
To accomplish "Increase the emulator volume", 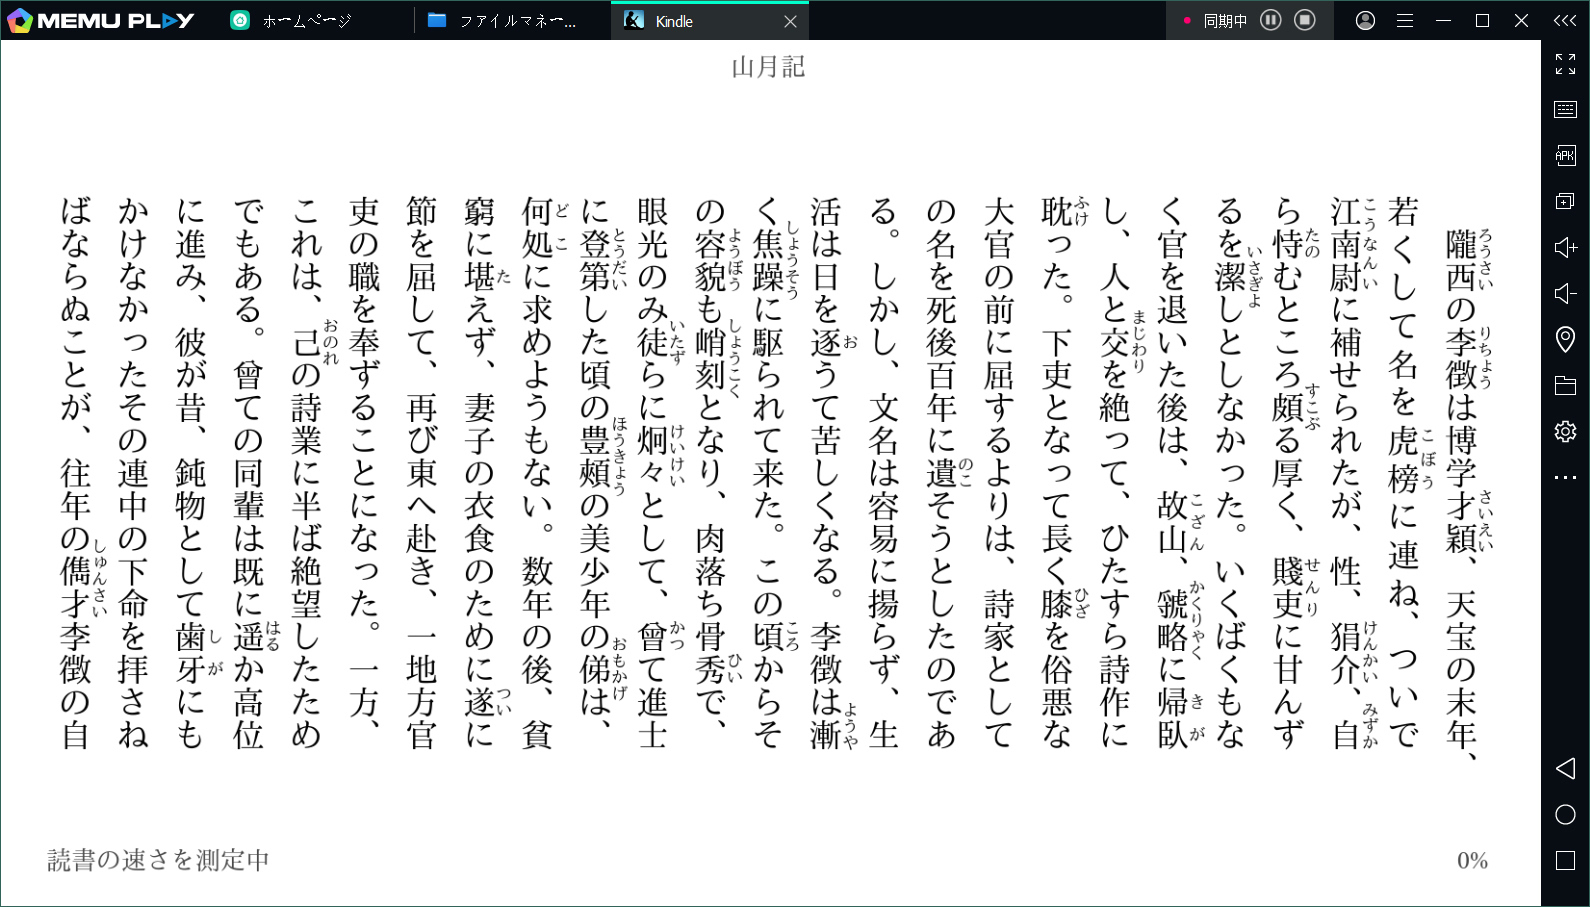I will tap(1566, 247).
